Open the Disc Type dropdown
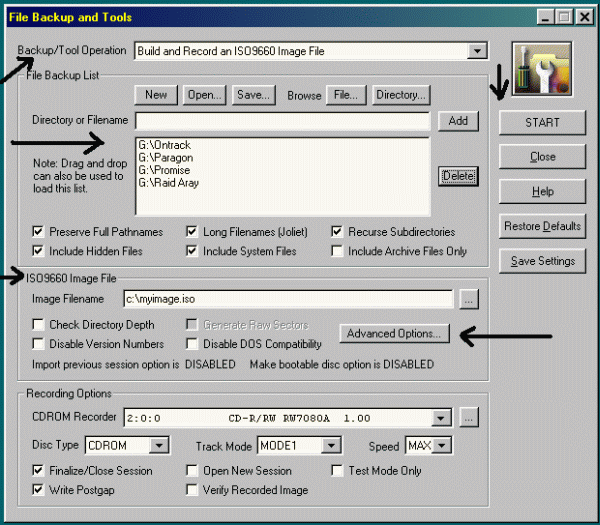 tap(159, 446)
